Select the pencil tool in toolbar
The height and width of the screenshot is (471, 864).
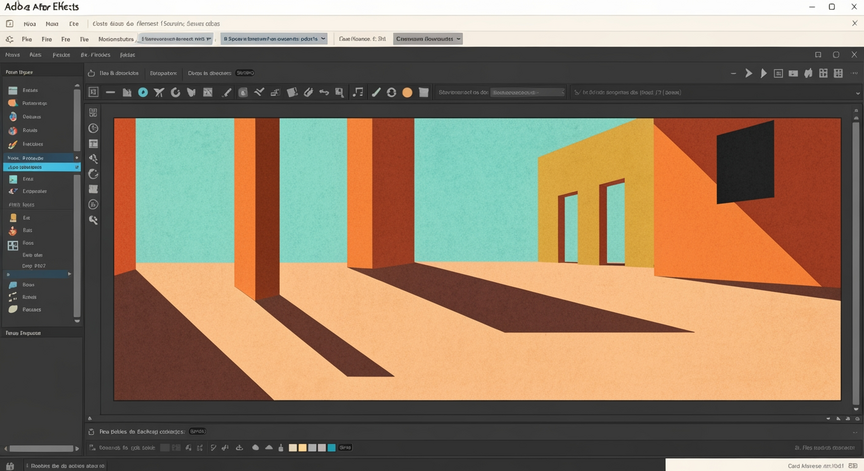tap(226, 93)
